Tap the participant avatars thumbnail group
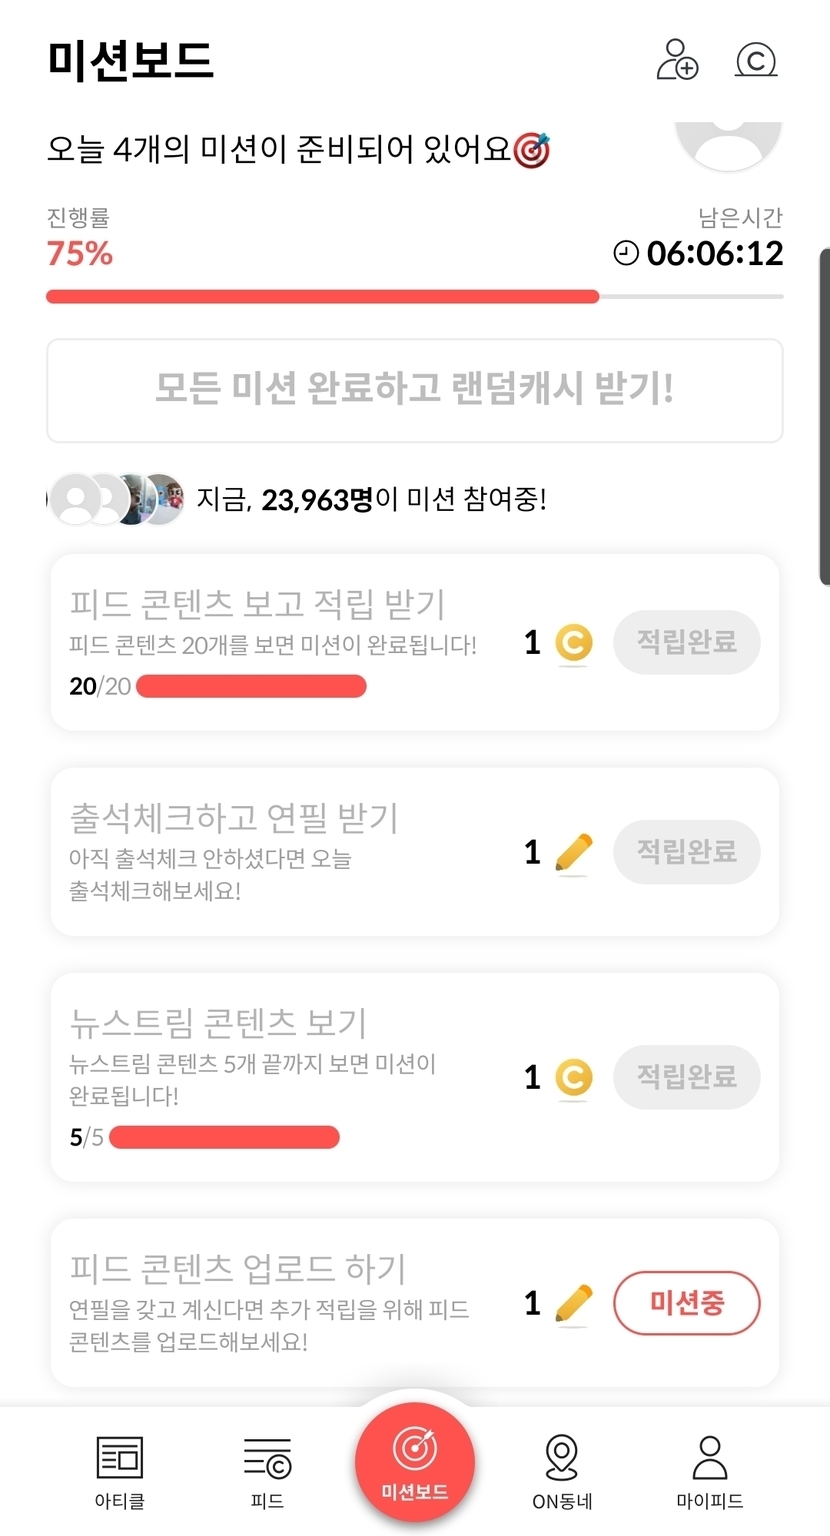This screenshot has height=1536, width=830. [x=118, y=499]
